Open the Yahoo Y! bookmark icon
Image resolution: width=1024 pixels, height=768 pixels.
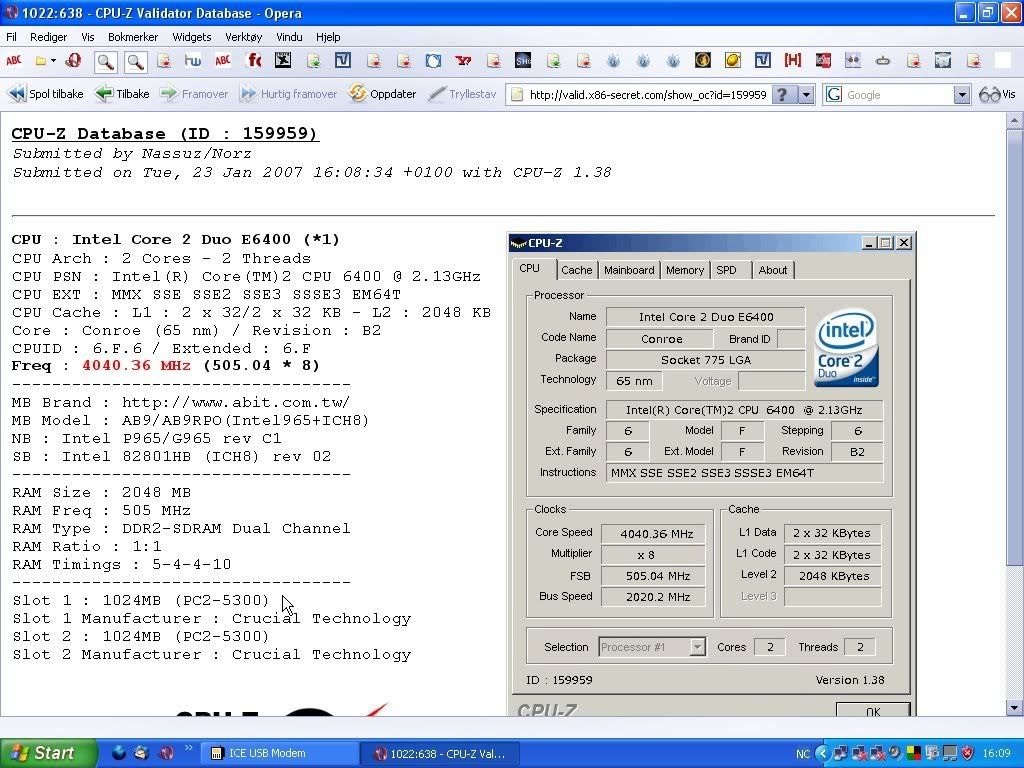463,61
